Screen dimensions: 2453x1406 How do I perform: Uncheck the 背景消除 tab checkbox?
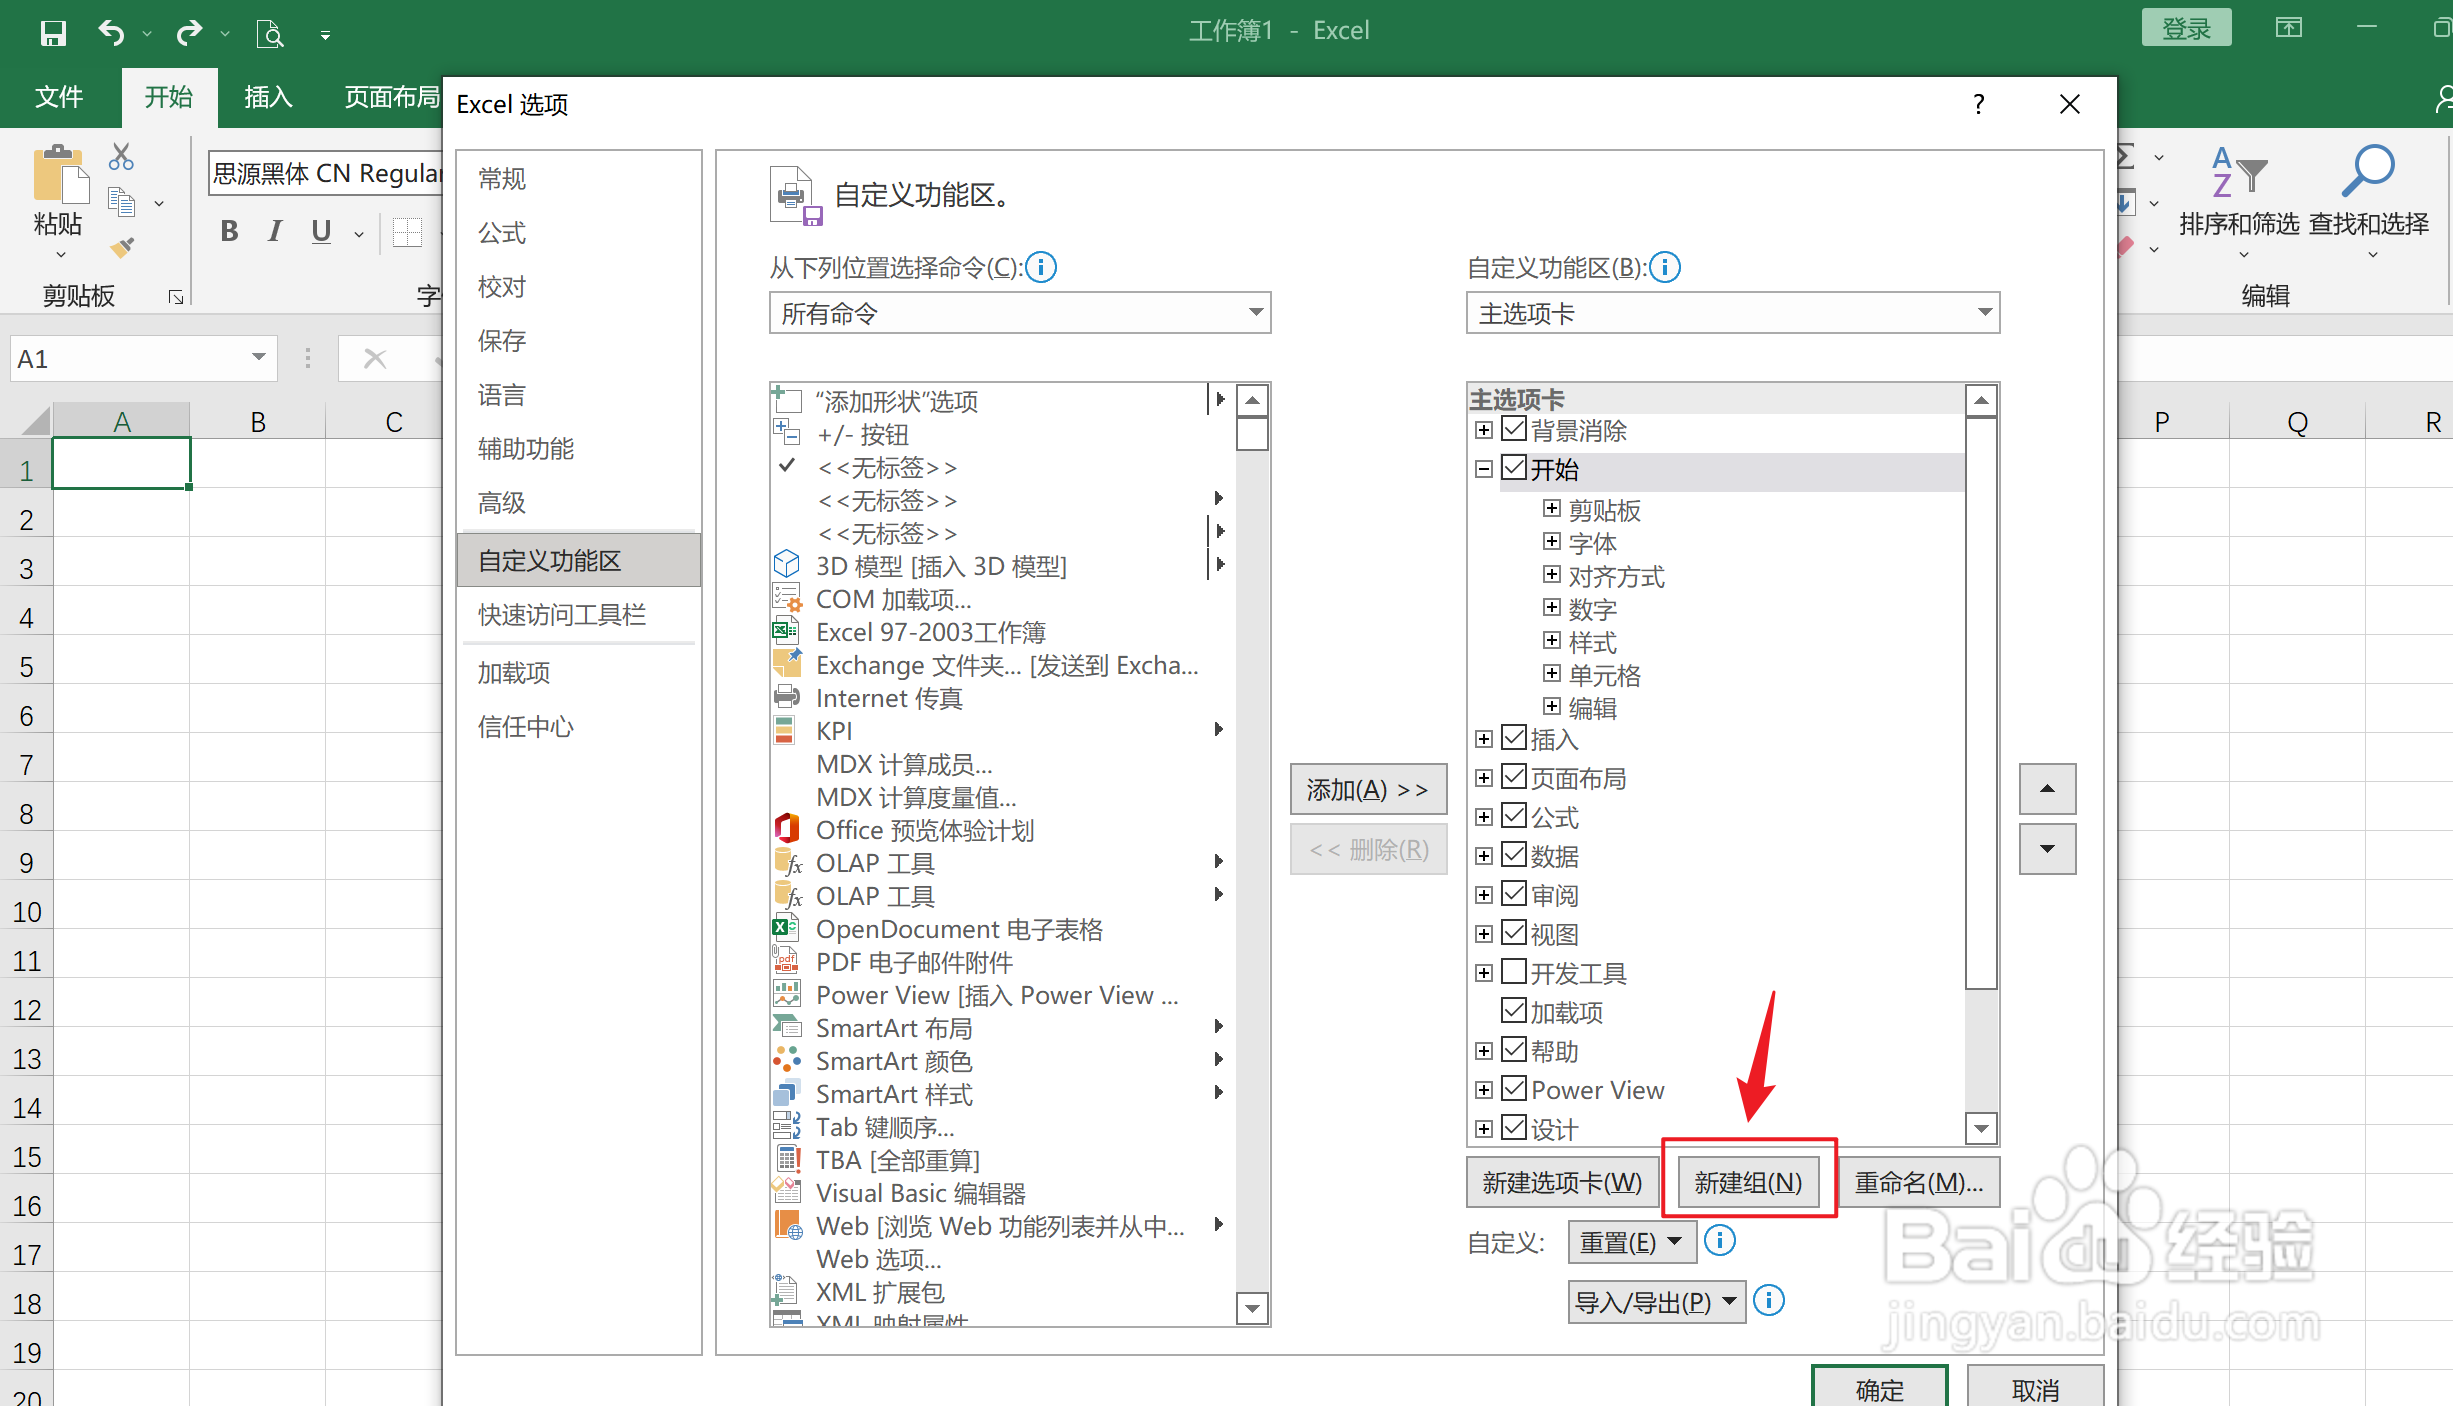[x=1515, y=430]
